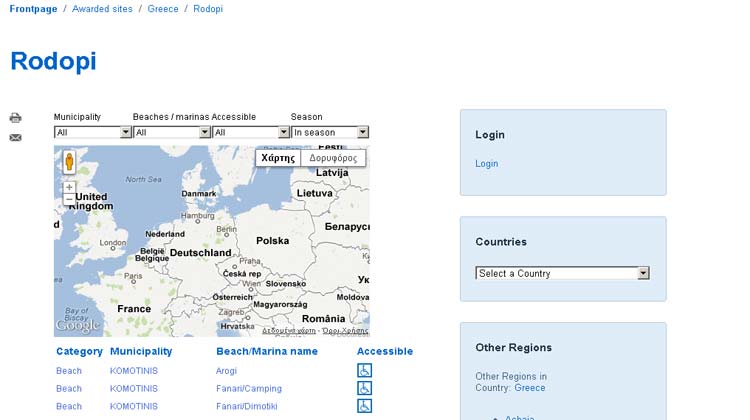Click the printer icon
This screenshot has width=750, height=420.
pos(15,118)
